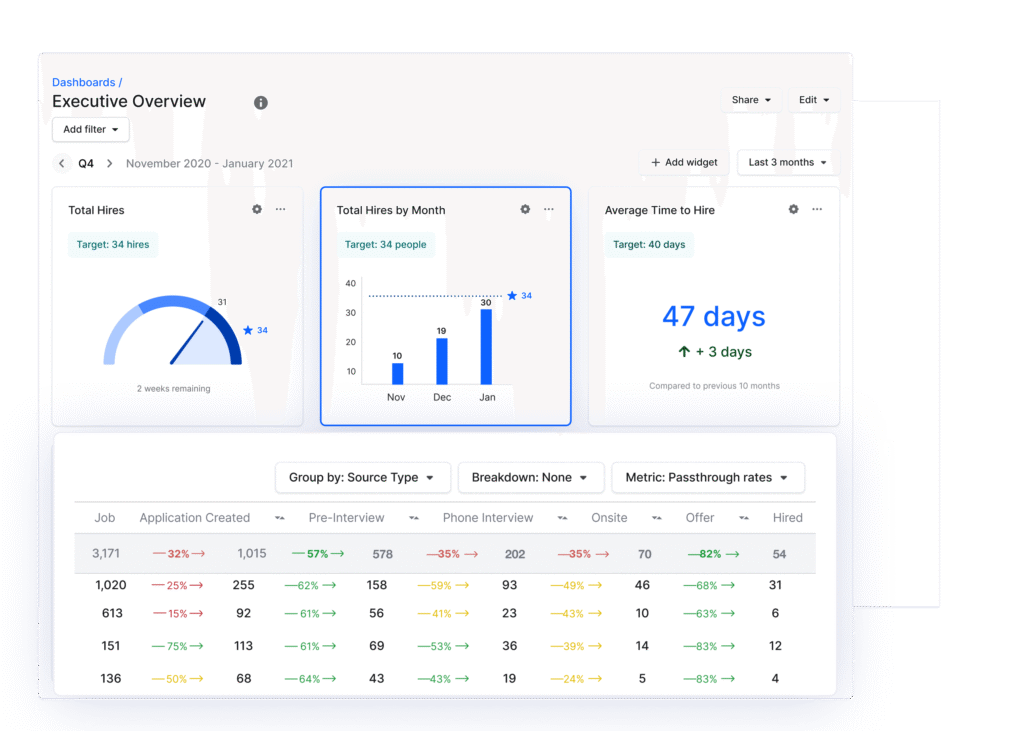
Task: Click the Add widget button
Action: coord(684,162)
